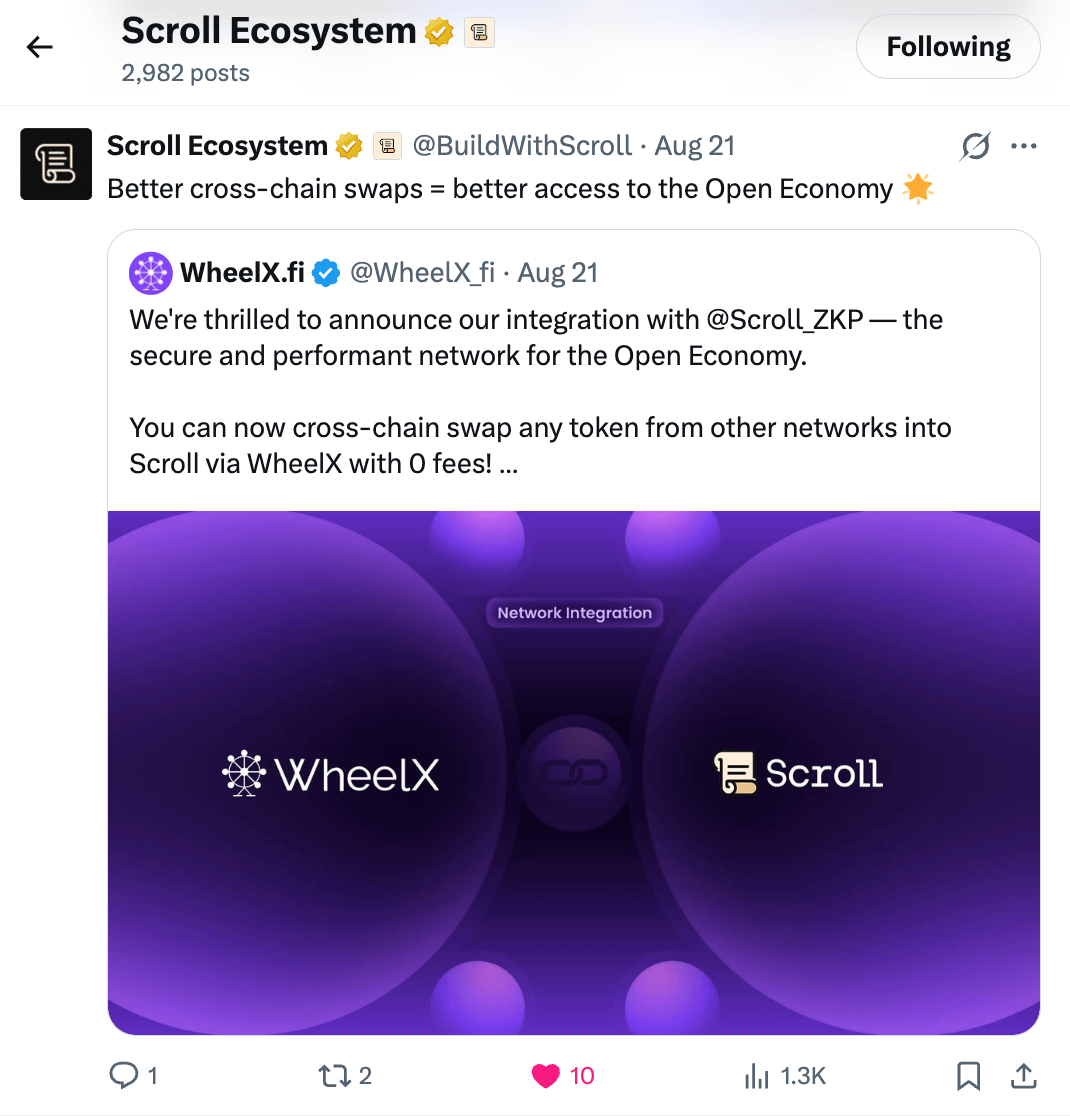Viewport: 1070px width, 1116px height.
Task: Click the Scroll Ecosystem profile avatar
Action: click(x=56, y=164)
